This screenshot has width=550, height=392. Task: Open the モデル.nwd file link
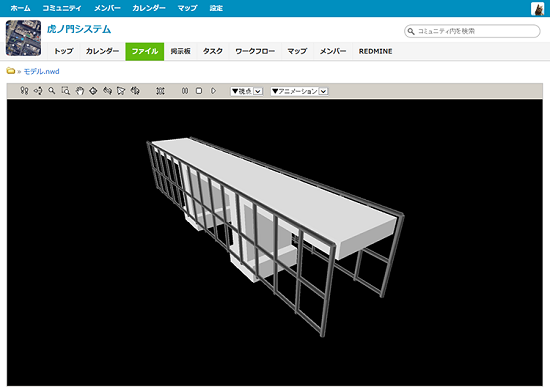(41, 71)
